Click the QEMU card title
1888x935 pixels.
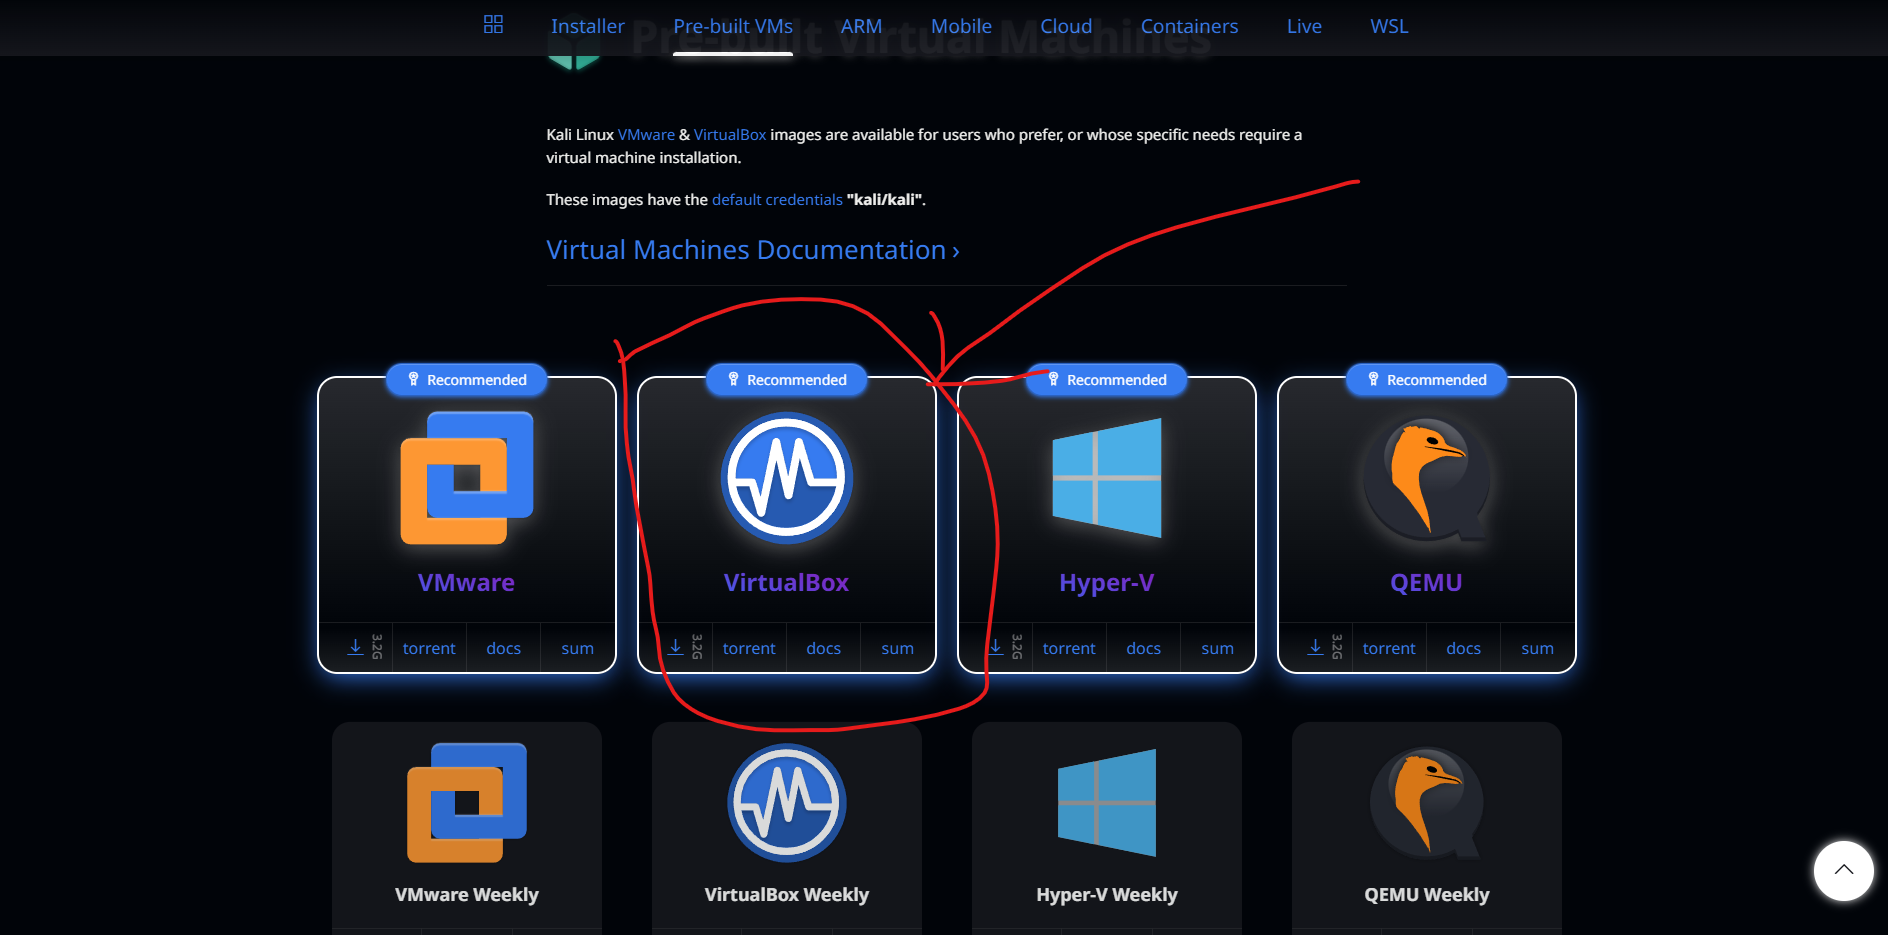click(1427, 583)
